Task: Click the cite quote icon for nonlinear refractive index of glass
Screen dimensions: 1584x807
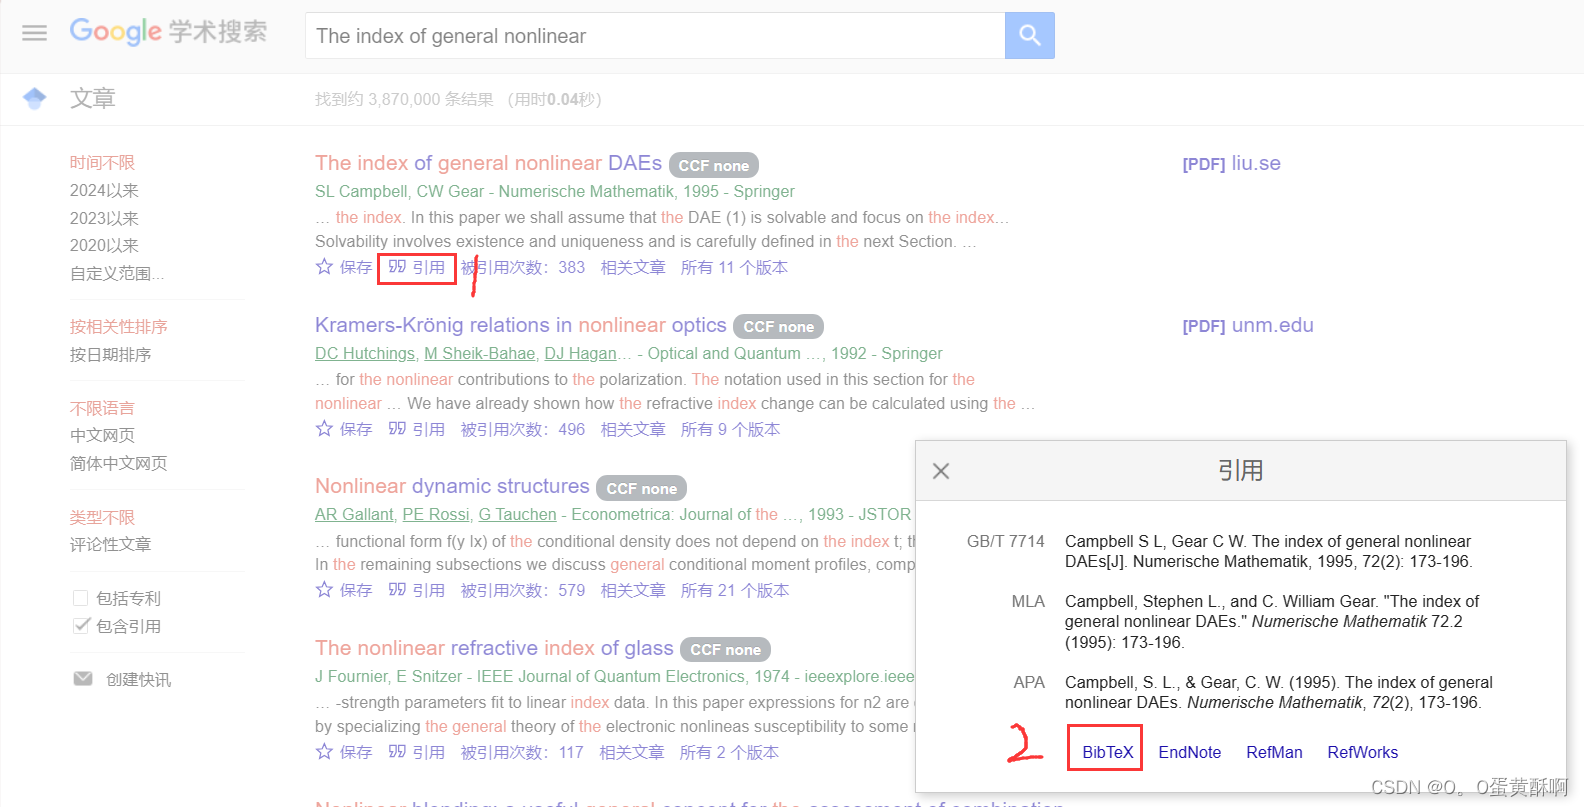Action: click(397, 751)
